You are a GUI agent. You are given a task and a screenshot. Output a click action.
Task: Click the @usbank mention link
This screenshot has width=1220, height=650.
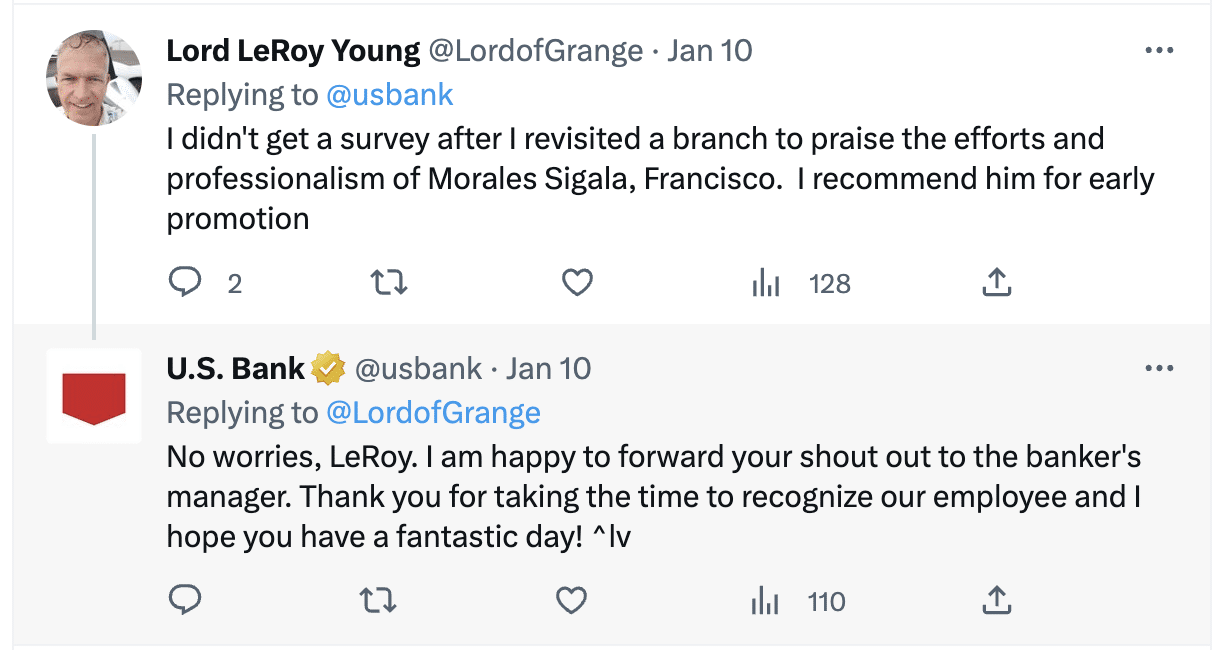(389, 95)
